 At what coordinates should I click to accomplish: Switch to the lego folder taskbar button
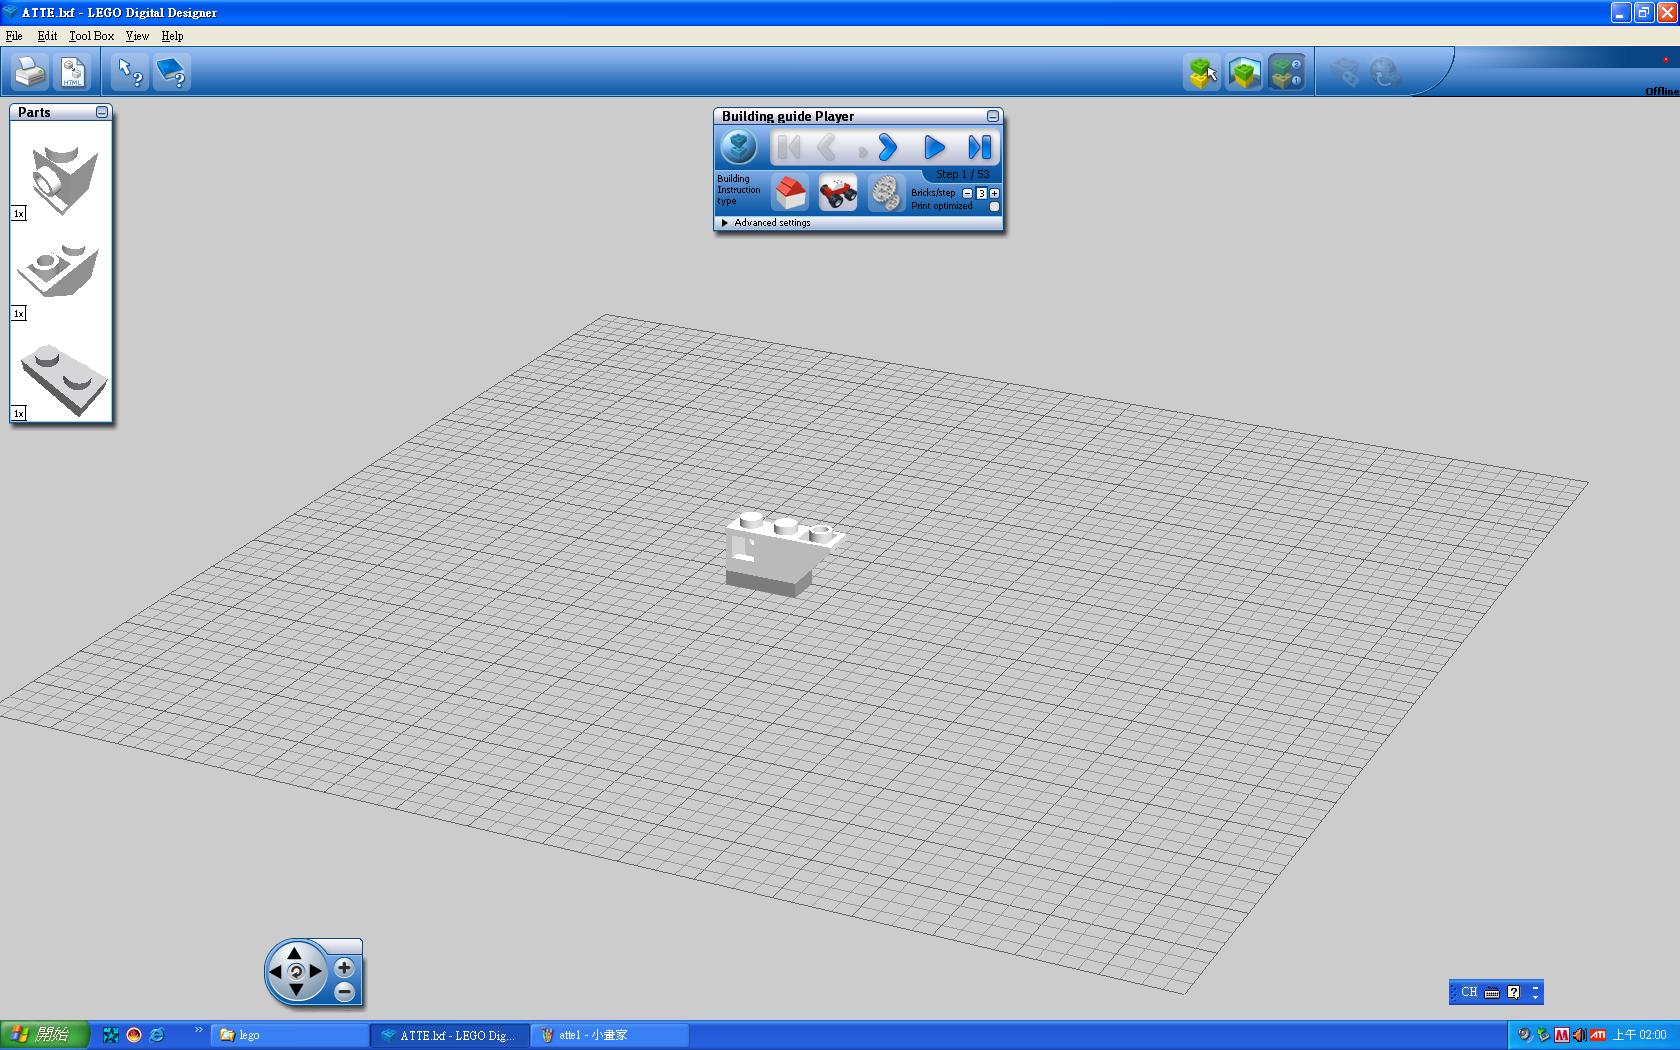point(290,1035)
